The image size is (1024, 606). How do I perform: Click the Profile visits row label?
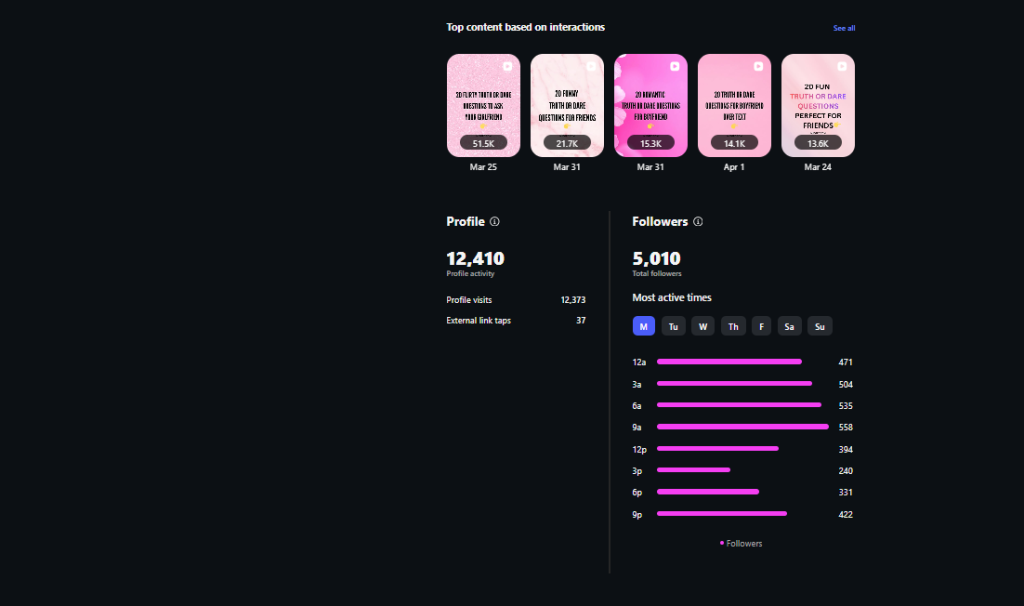[469, 300]
